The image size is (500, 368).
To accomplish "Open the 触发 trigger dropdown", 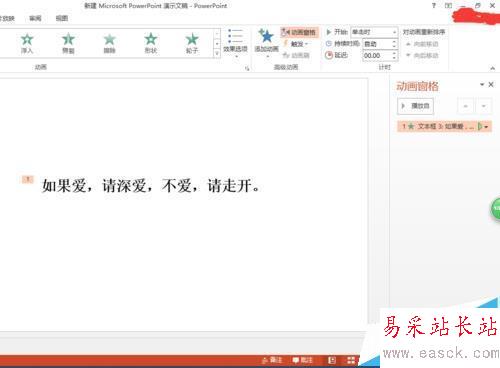I will 296,44.
